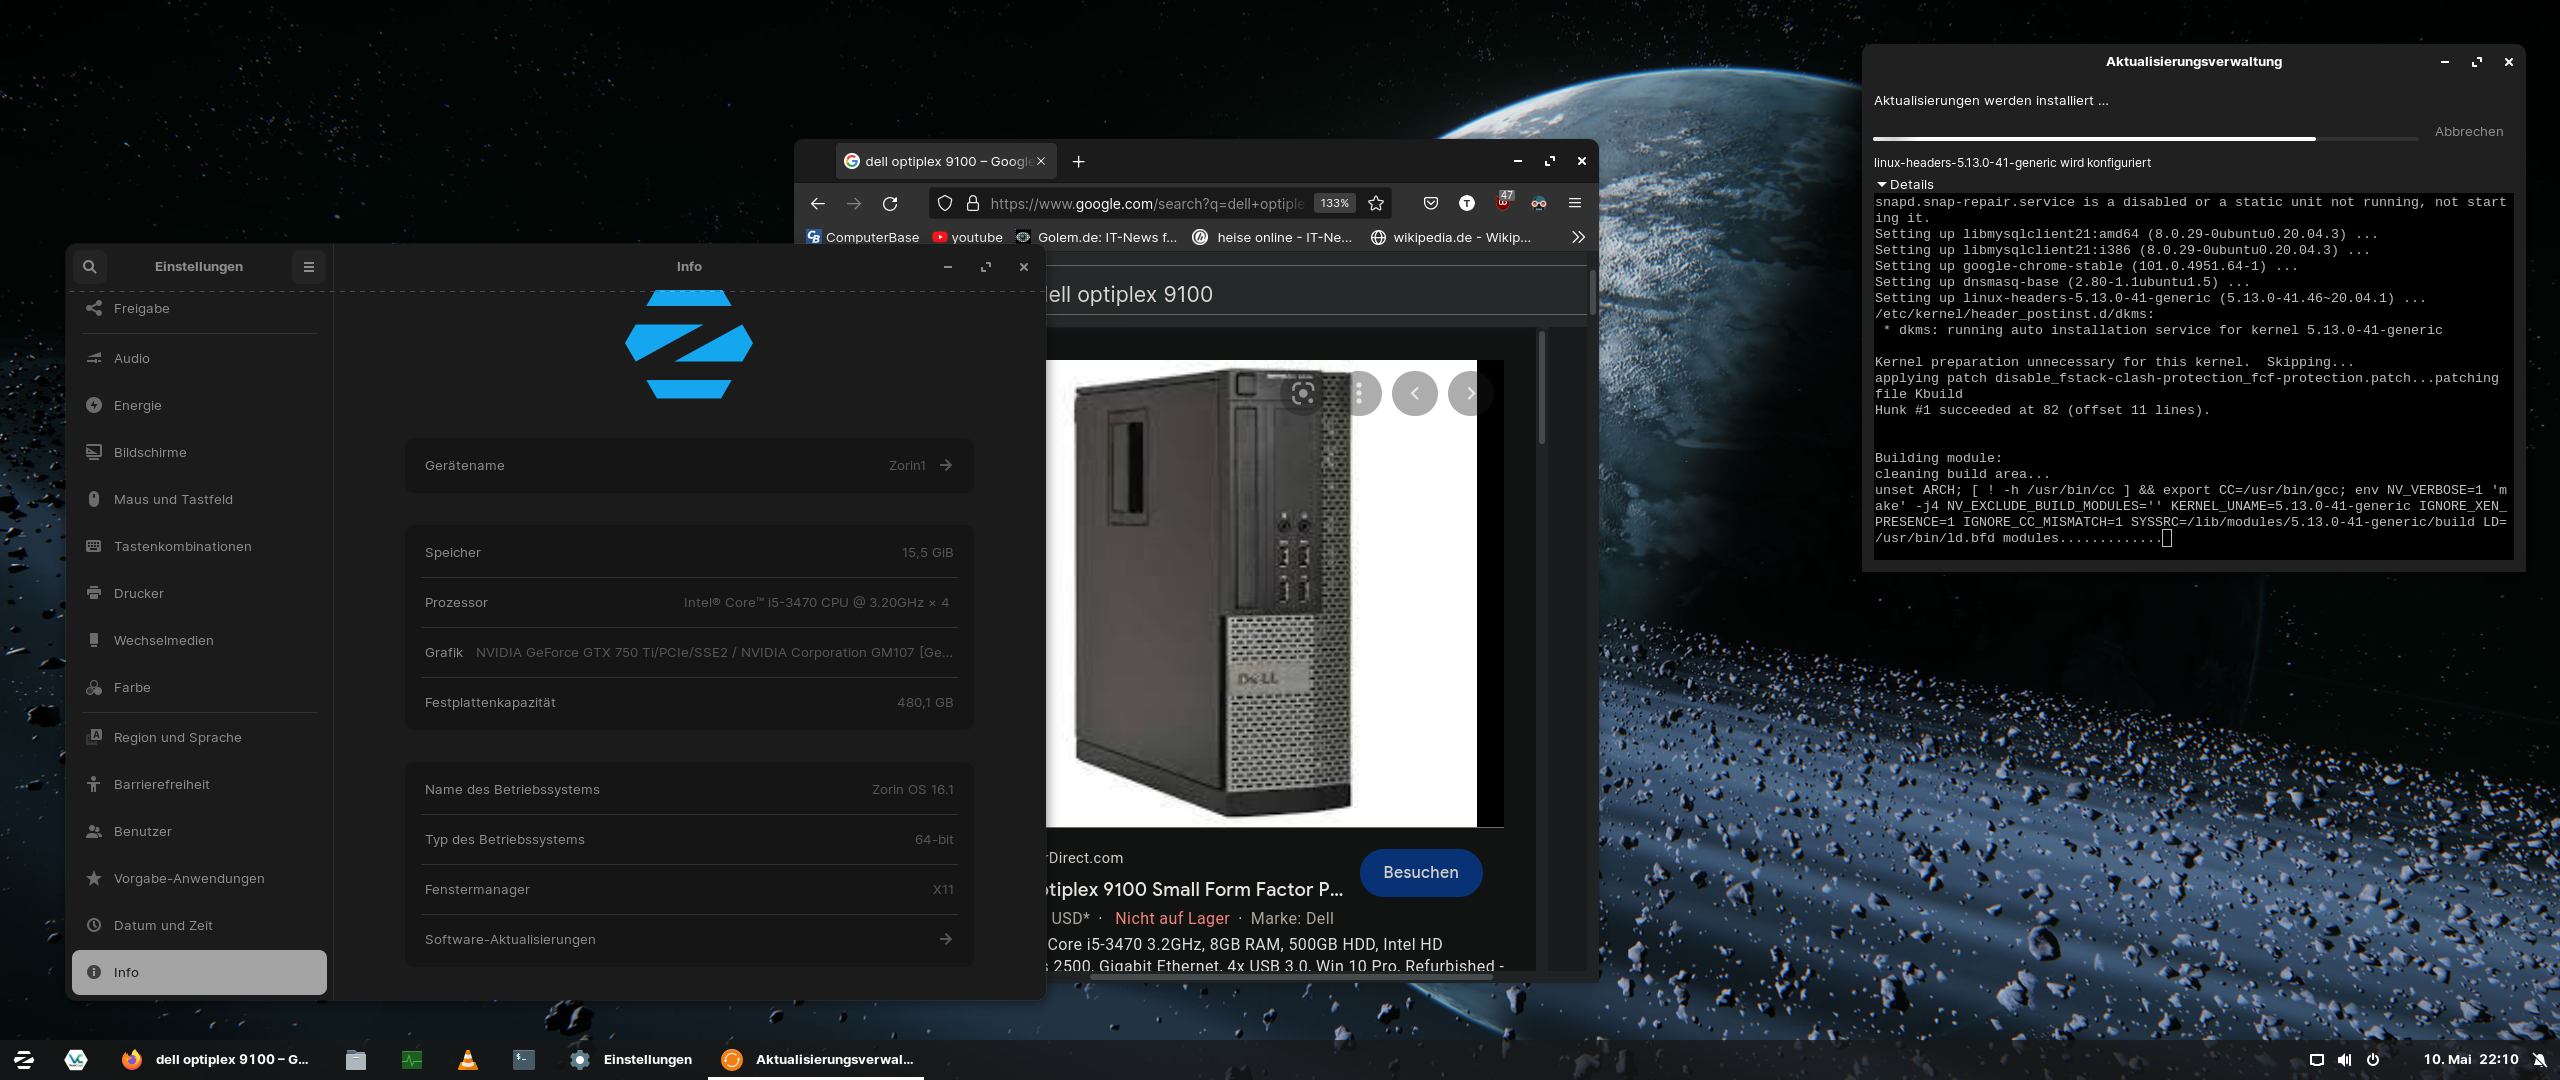Image resolution: width=2560 pixels, height=1080 pixels.
Task: Click the Datum und Zeit clock icon
Action: point(94,926)
